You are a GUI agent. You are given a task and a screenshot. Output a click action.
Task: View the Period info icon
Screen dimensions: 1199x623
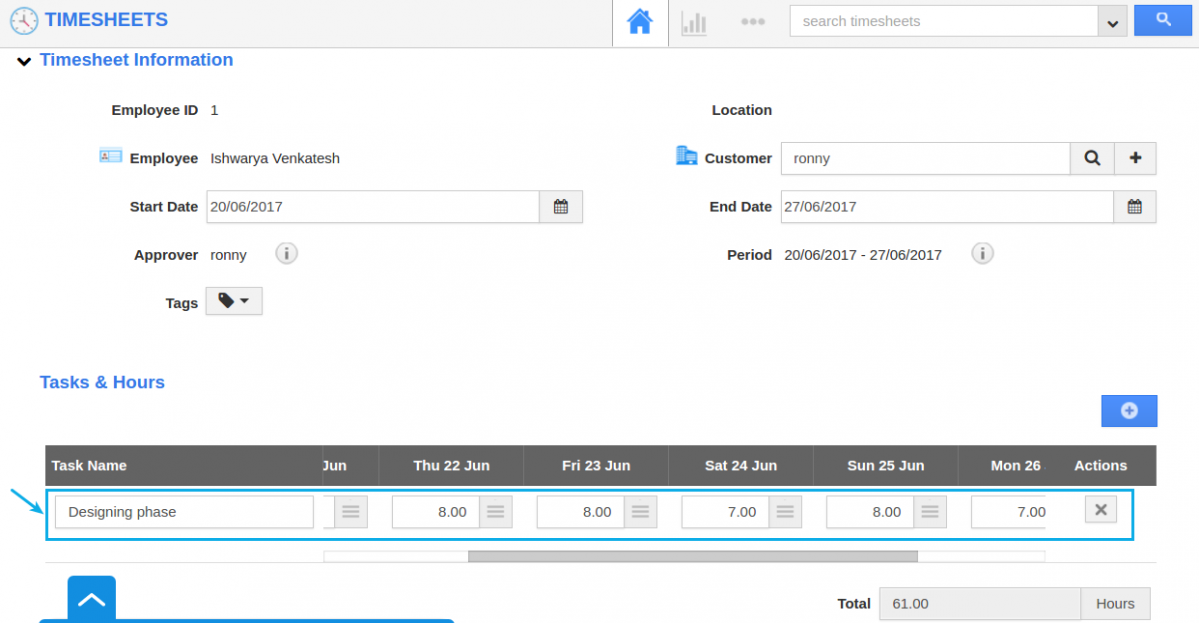(x=982, y=253)
